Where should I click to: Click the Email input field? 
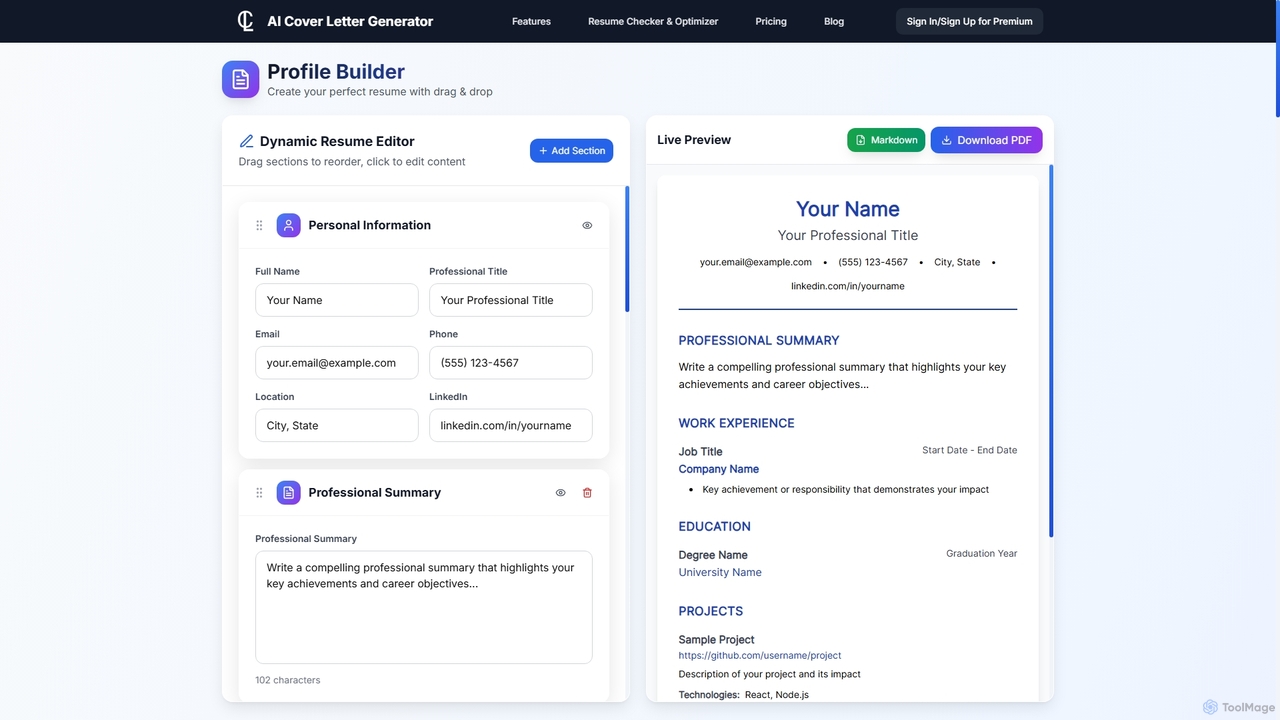[337, 363]
